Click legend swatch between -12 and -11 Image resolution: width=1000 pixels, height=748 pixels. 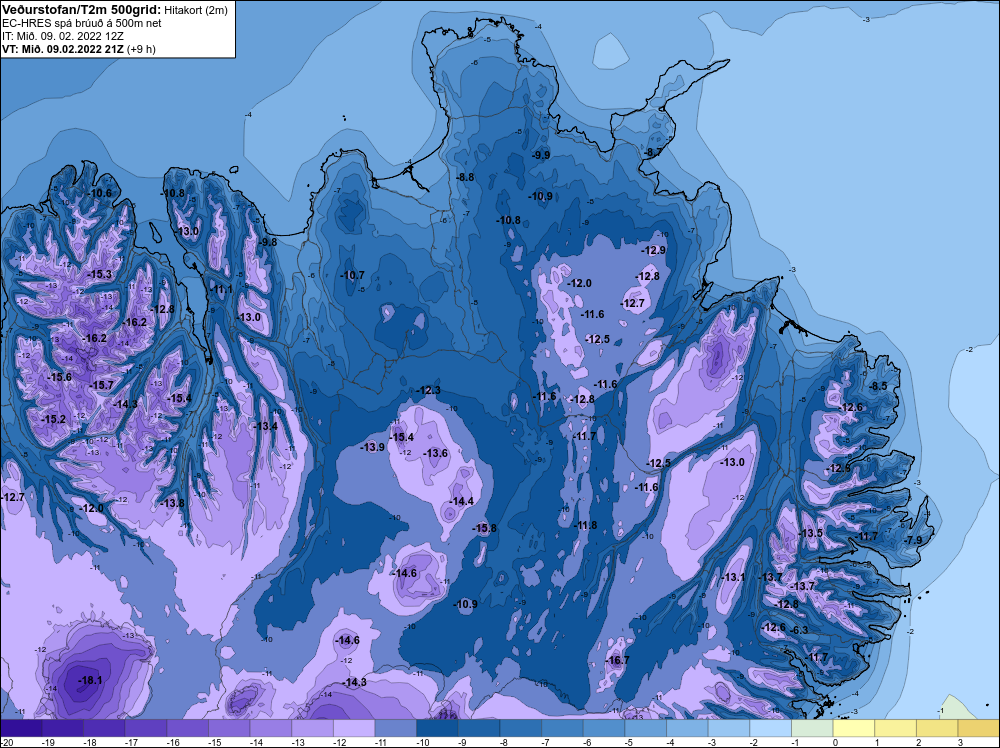click(354, 729)
